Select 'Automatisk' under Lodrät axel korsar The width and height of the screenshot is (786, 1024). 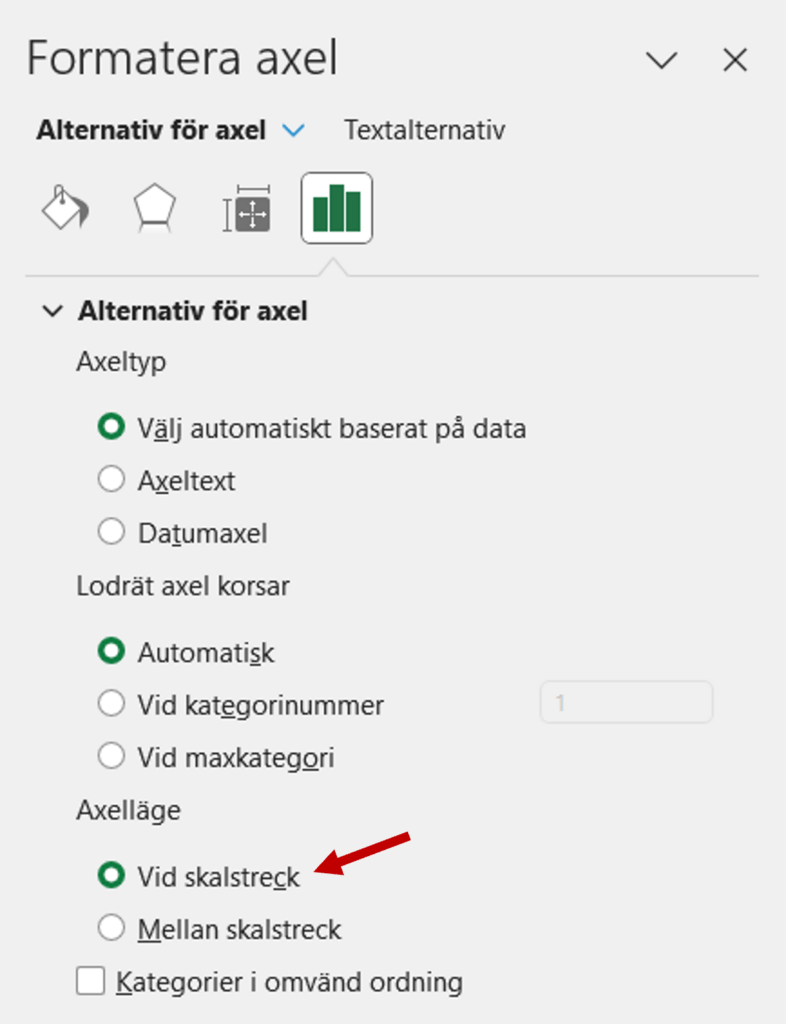coord(111,651)
